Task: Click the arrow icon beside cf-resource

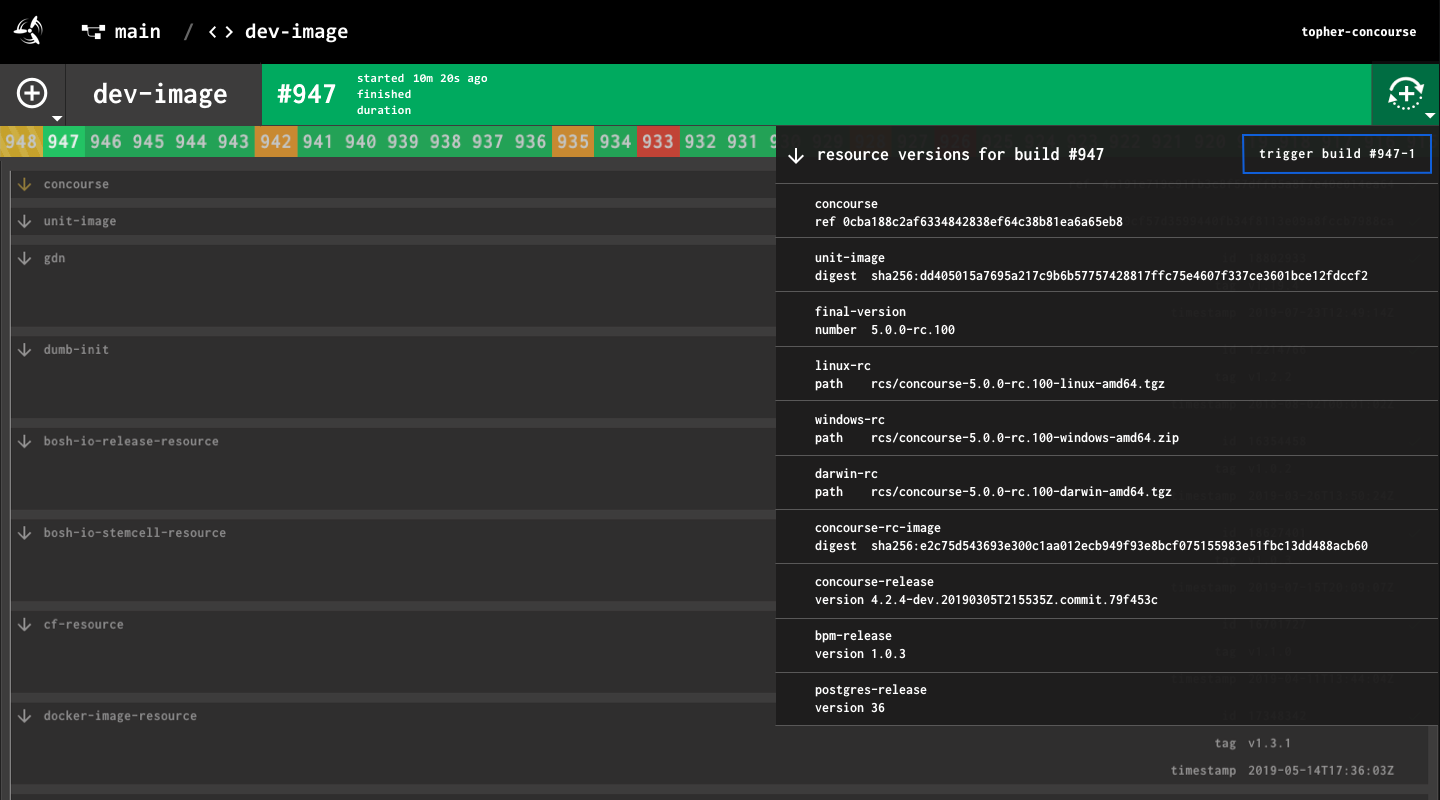Action: [23, 623]
